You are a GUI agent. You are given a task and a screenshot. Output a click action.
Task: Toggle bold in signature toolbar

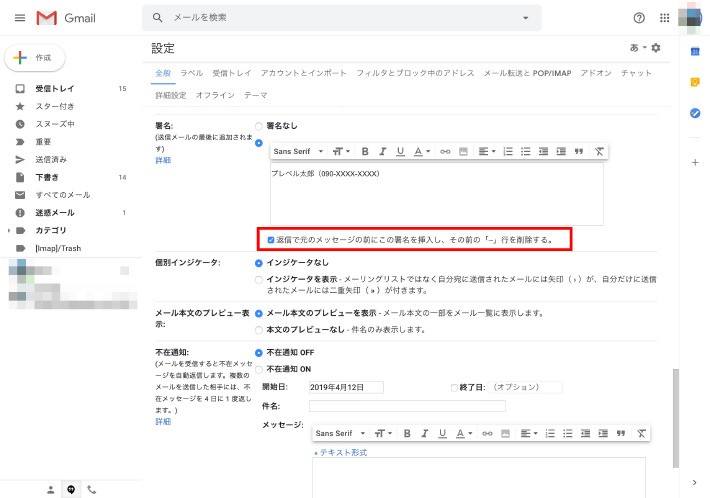pyautogui.click(x=365, y=151)
